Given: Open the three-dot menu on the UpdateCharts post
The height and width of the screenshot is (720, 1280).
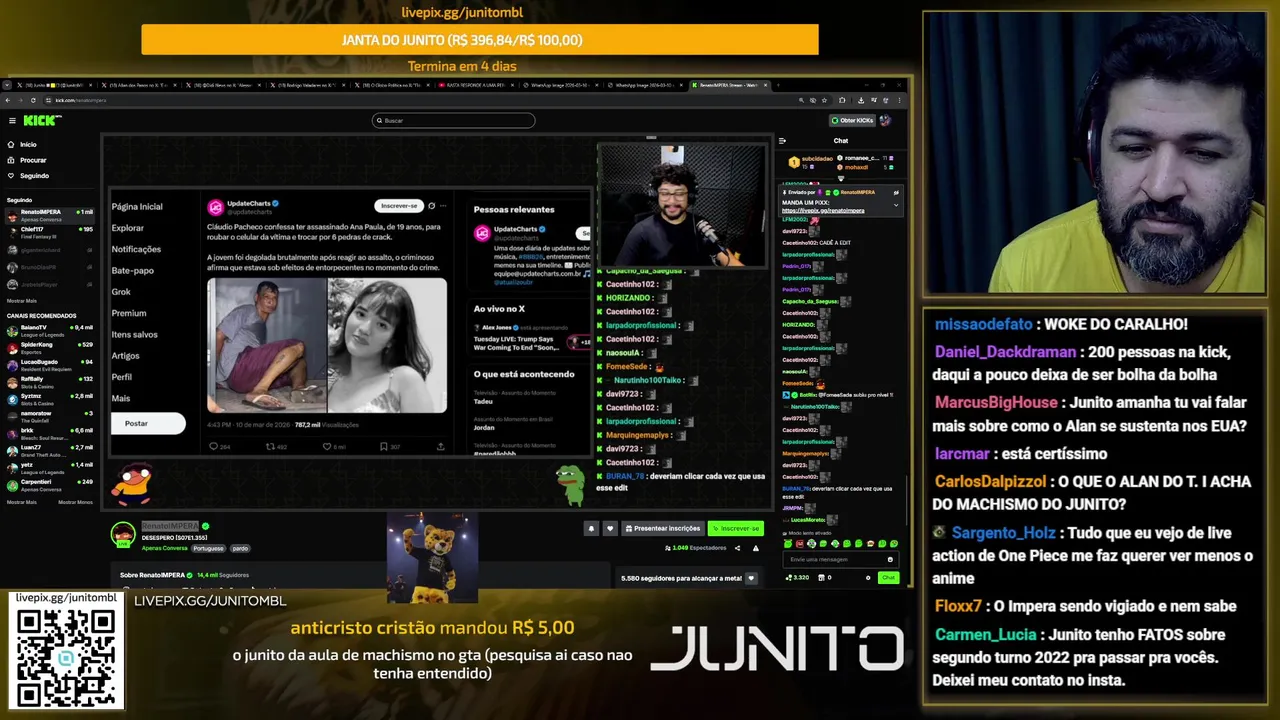Looking at the screenshot, I should click(443, 206).
